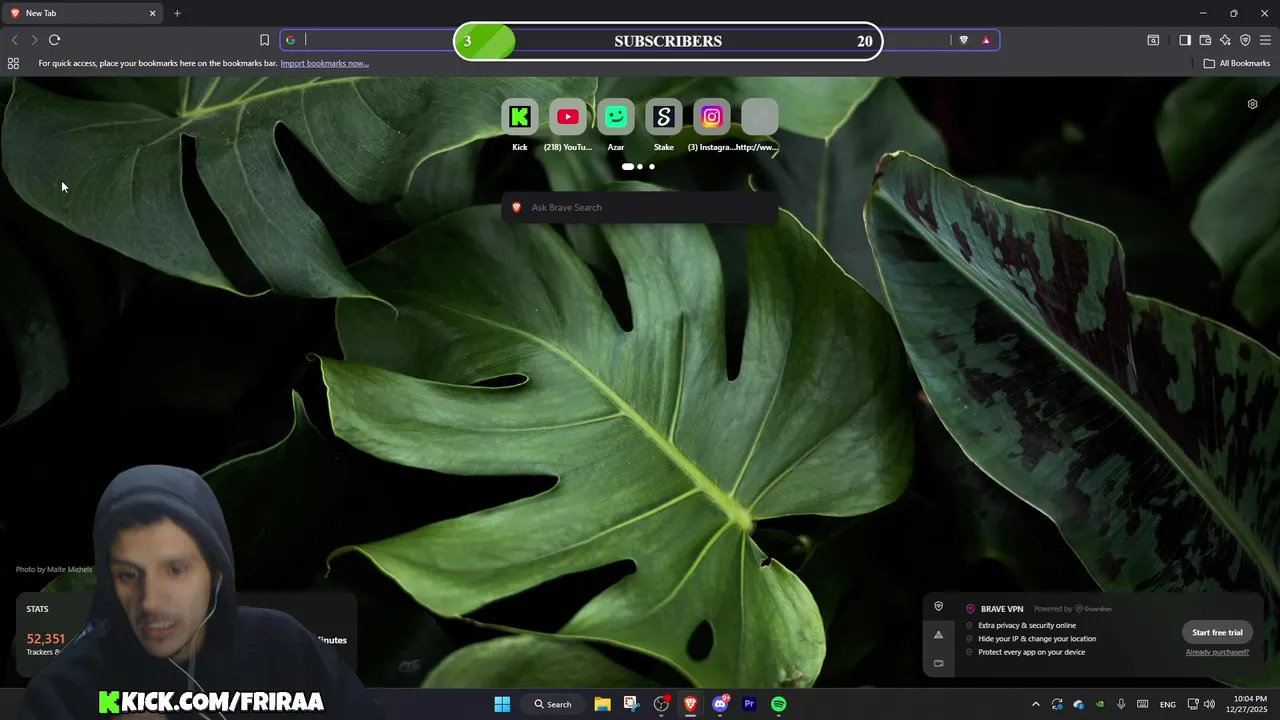Image resolution: width=1280 pixels, height=720 pixels.
Task: Open the tab search icon in toolbar
Action: [1153, 40]
